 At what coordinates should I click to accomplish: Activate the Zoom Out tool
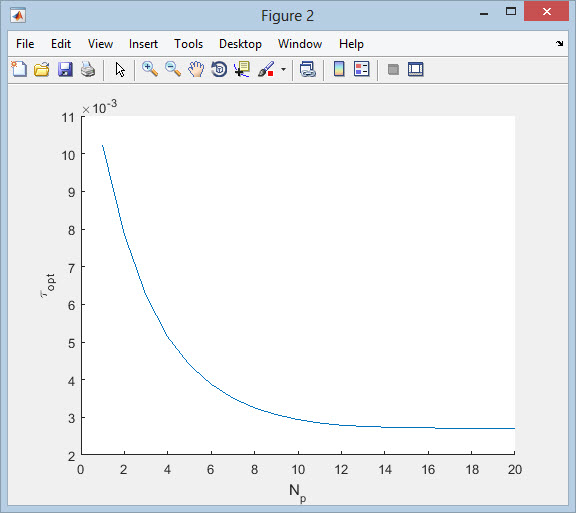click(x=173, y=69)
